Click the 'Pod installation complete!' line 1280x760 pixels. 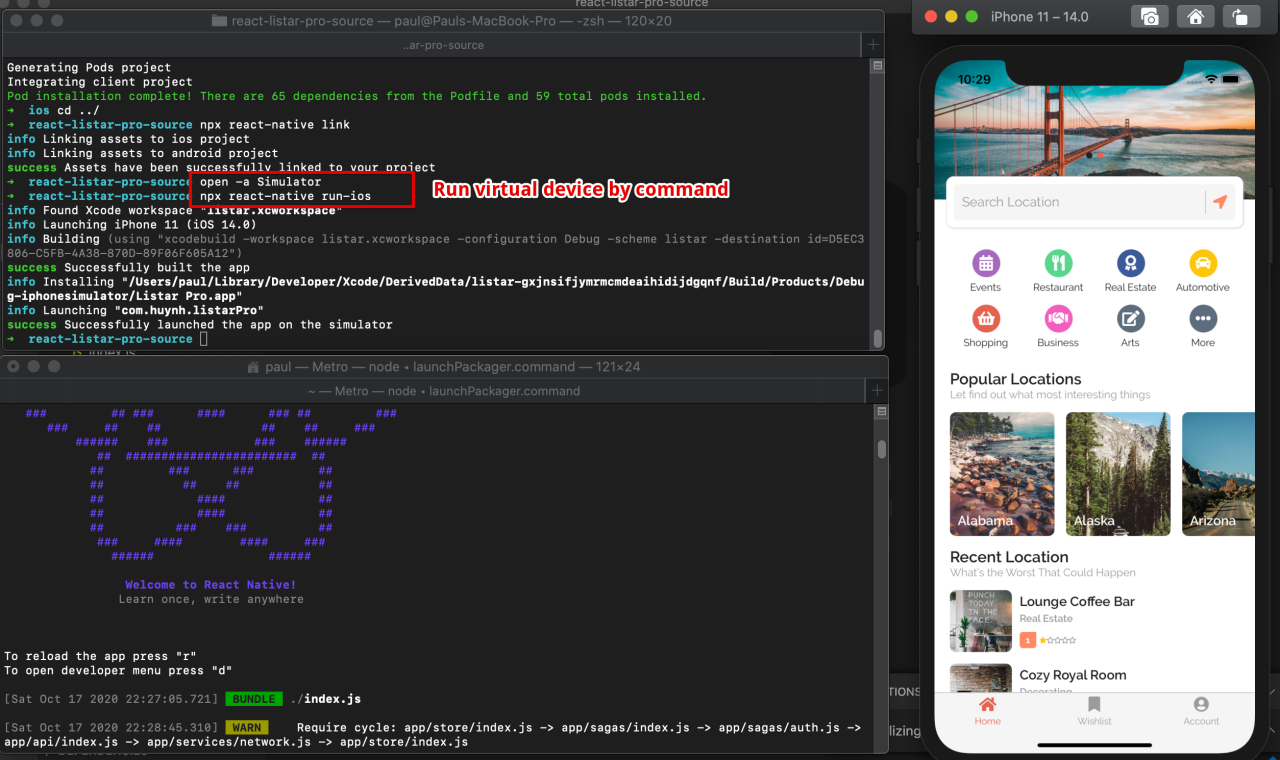point(356,96)
